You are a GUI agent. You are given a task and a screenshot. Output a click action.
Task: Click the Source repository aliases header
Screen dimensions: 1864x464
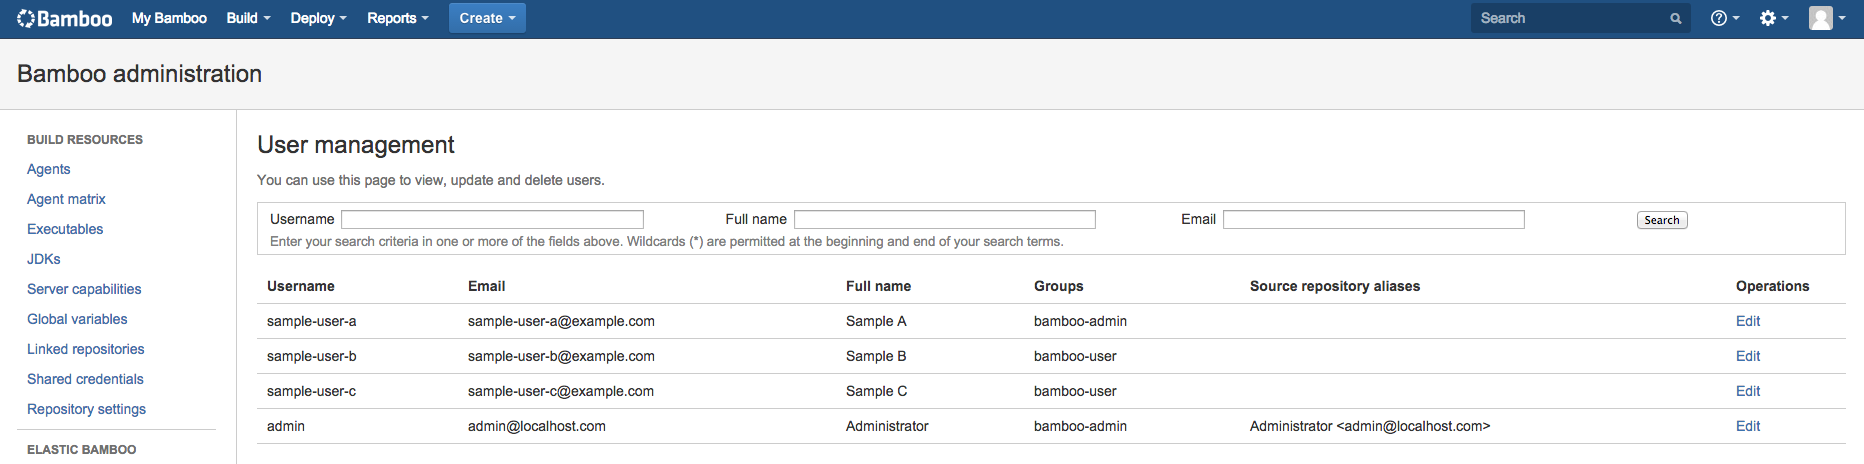pyautogui.click(x=1335, y=286)
